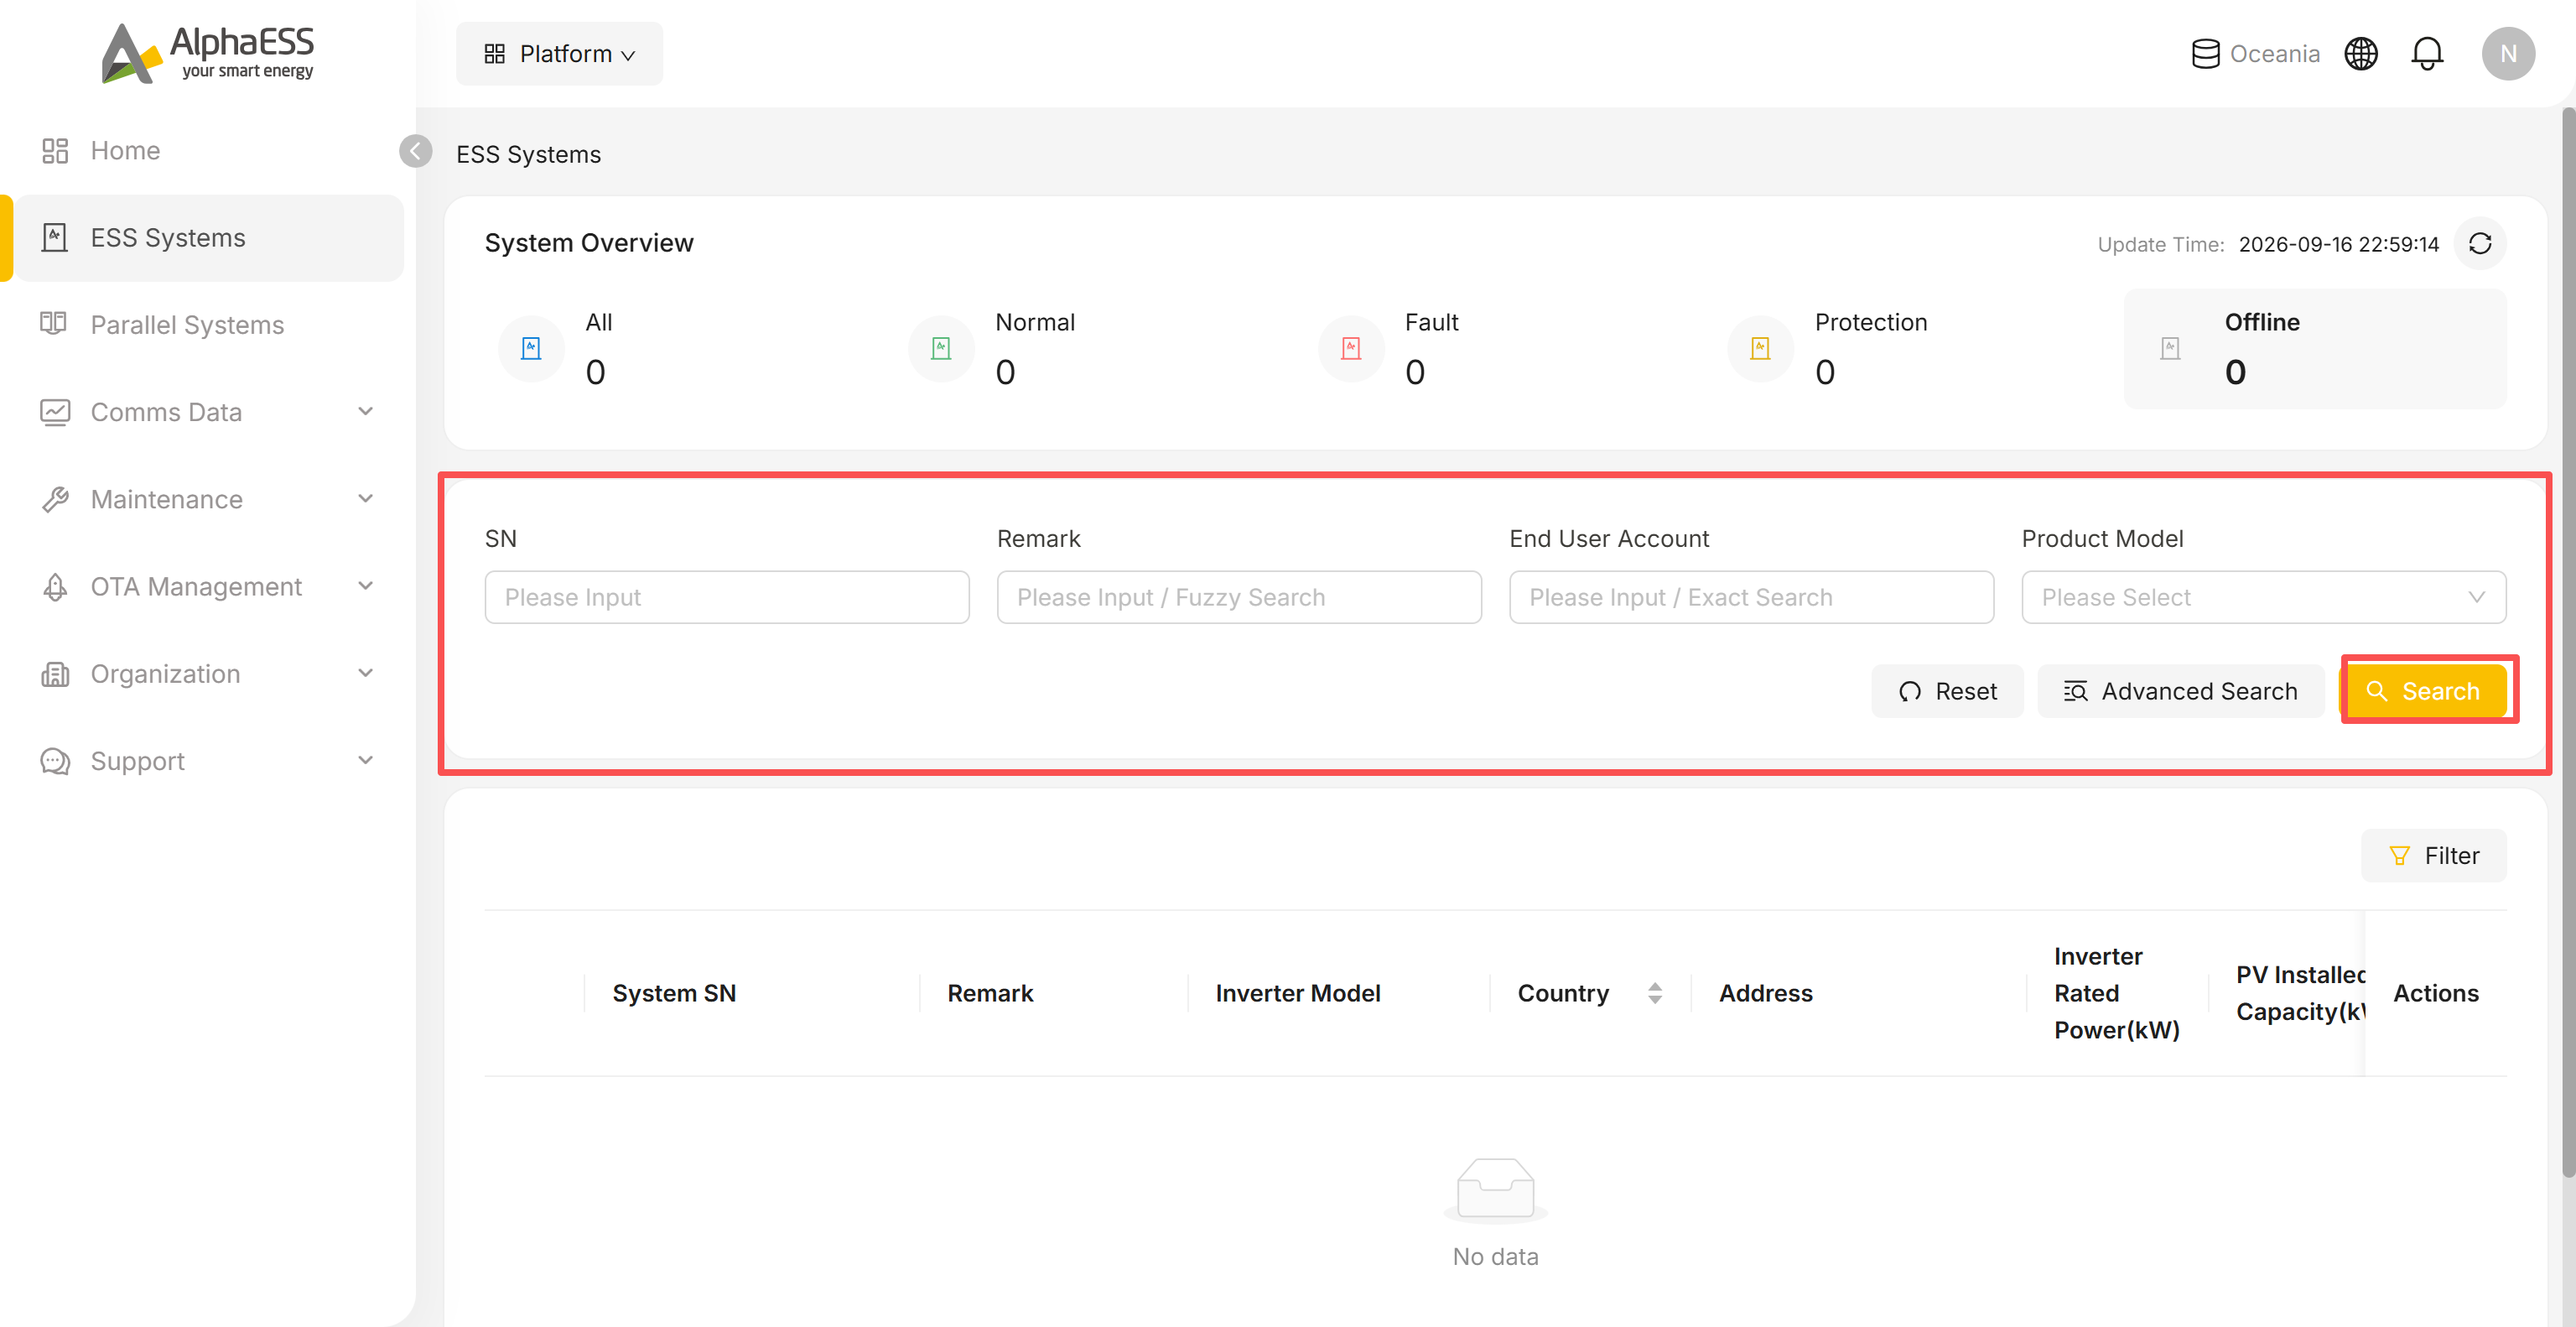Screen dimensions: 2576x1327
Task: Open Advanced Search
Action: pyautogui.click(x=2180, y=691)
